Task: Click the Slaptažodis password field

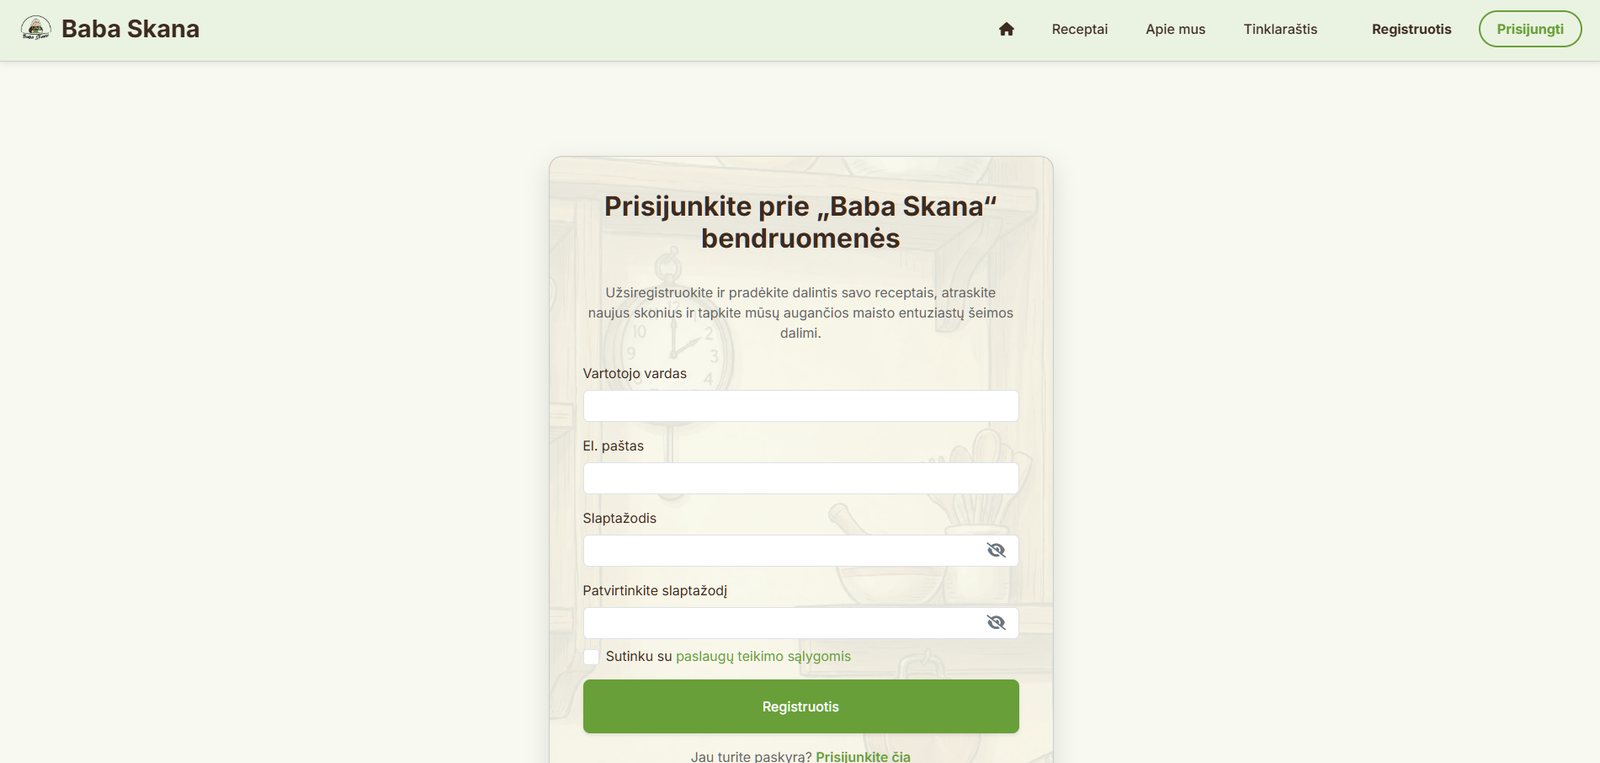Action: point(780,550)
